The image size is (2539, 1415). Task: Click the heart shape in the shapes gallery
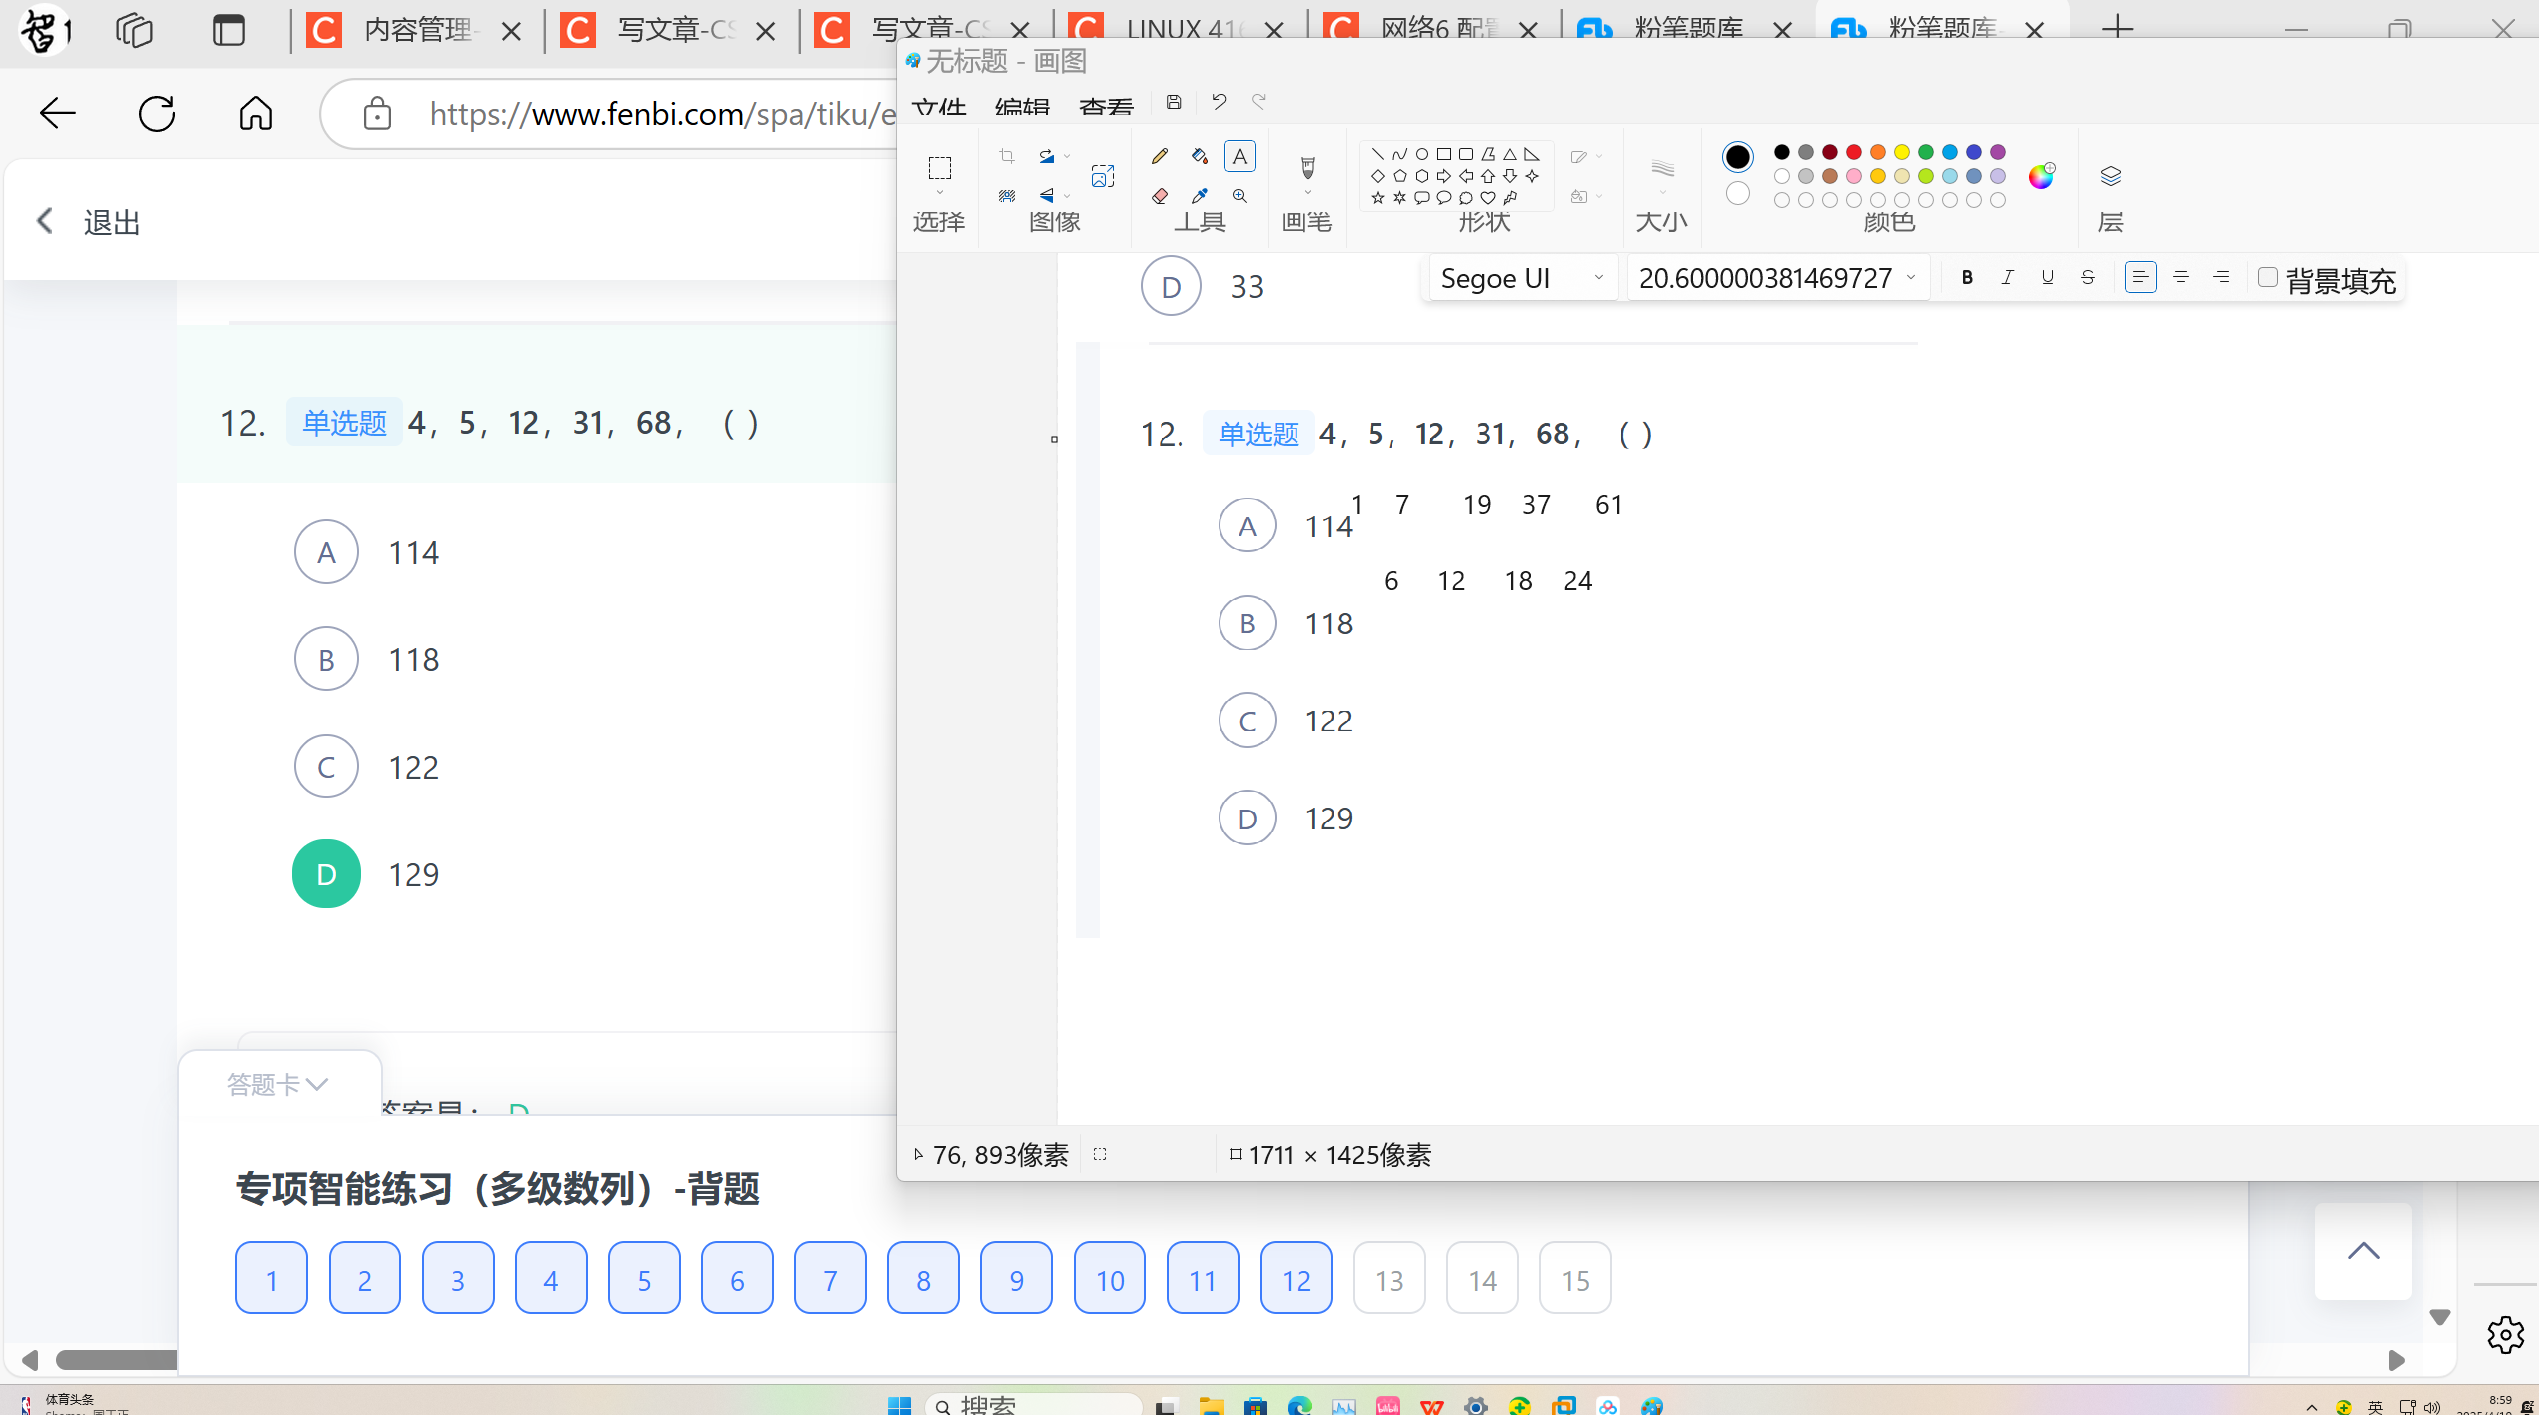click(1488, 198)
